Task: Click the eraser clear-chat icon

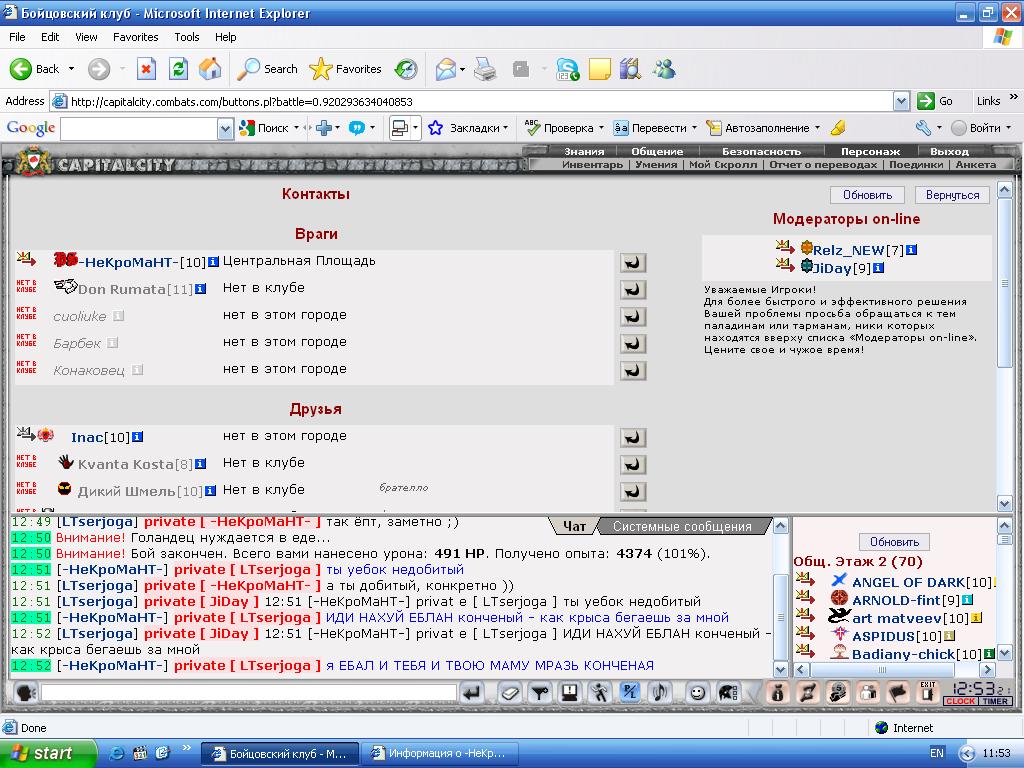Action: click(x=509, y=692)
